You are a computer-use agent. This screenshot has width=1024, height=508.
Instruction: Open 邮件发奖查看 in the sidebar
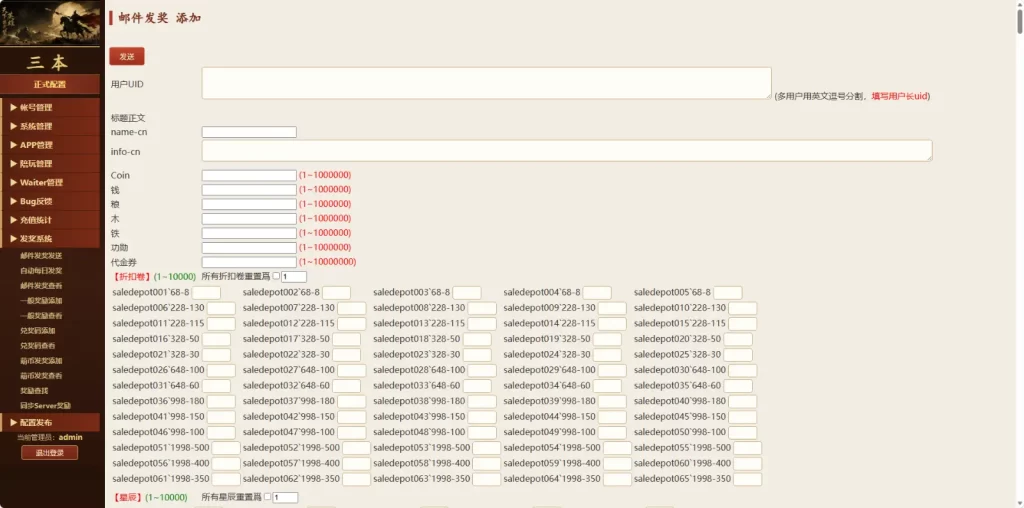click(x=41, y=286)
